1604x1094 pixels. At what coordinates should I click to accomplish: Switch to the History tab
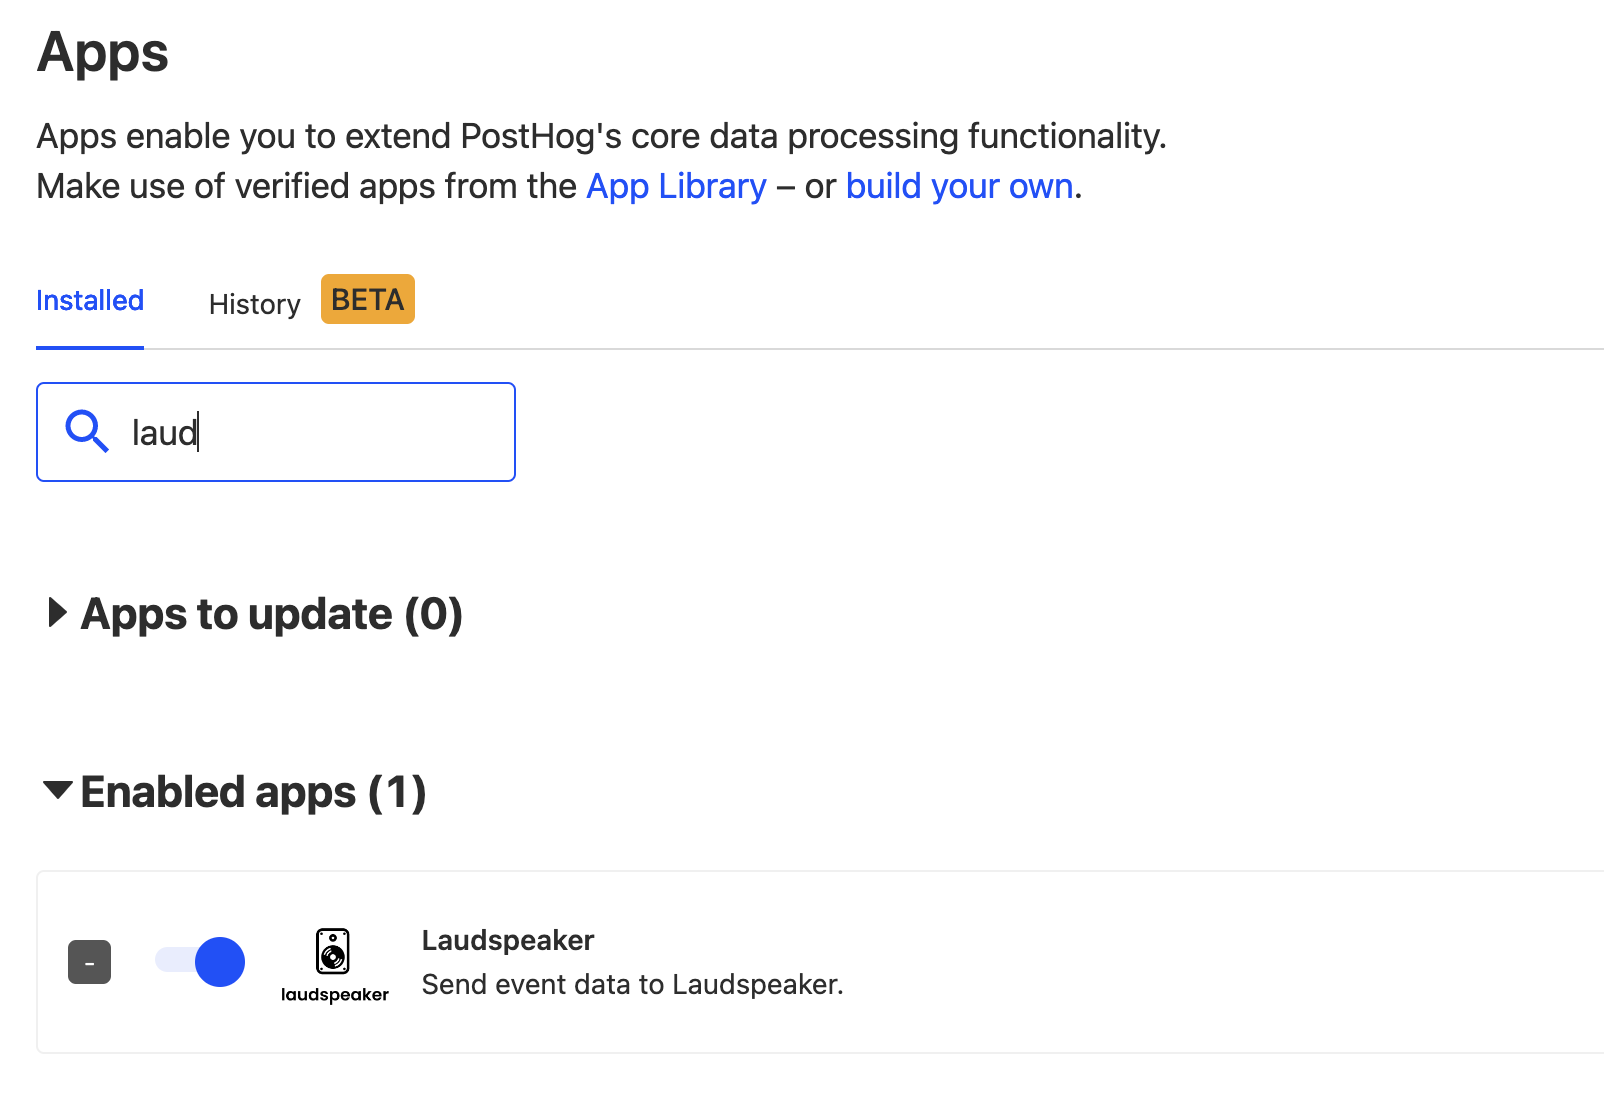coord(253,303)
